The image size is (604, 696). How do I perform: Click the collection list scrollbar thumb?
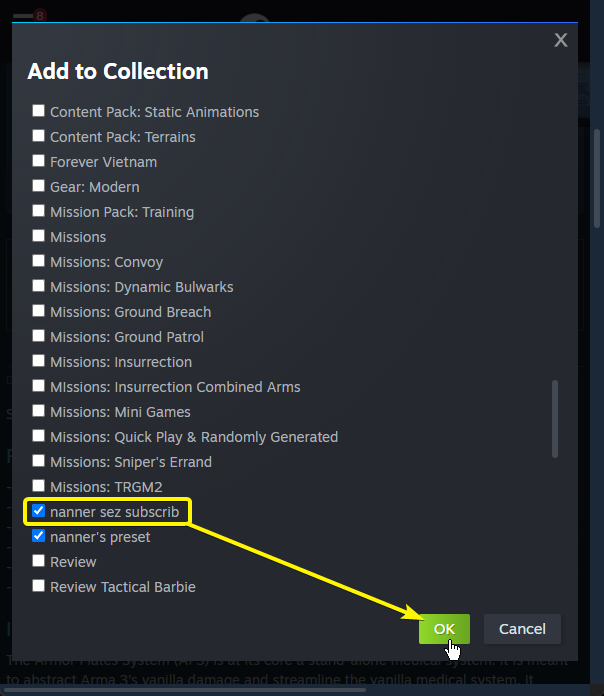(x=555, y=418)
